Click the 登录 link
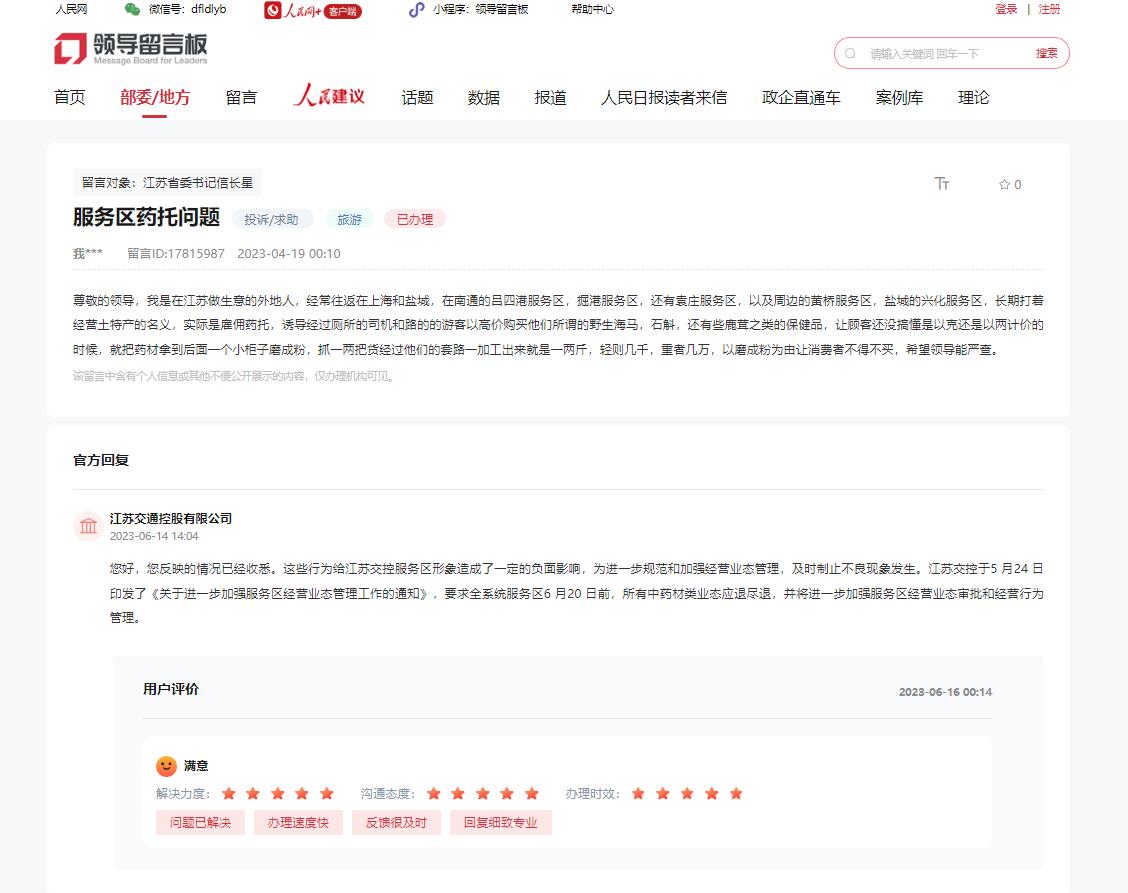This screenshot has height=893, width=1128. coord(1006,9)
